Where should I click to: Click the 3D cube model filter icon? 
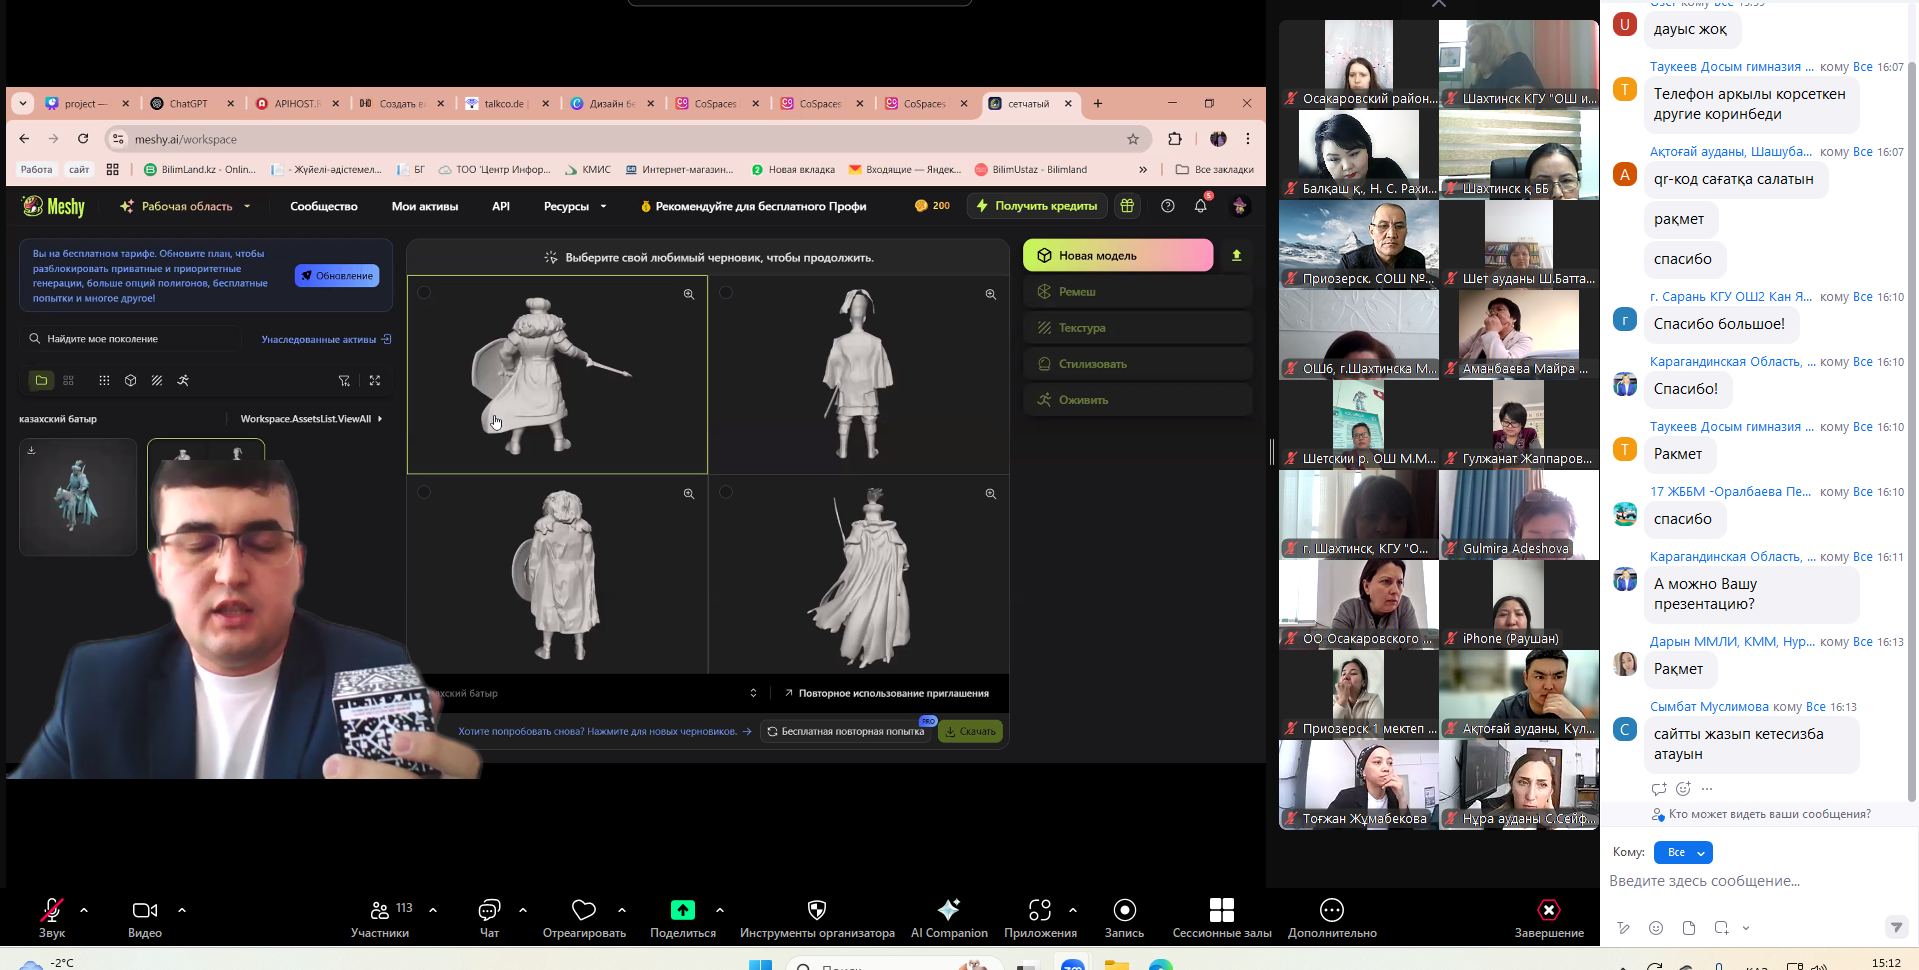tap(131, 380)
